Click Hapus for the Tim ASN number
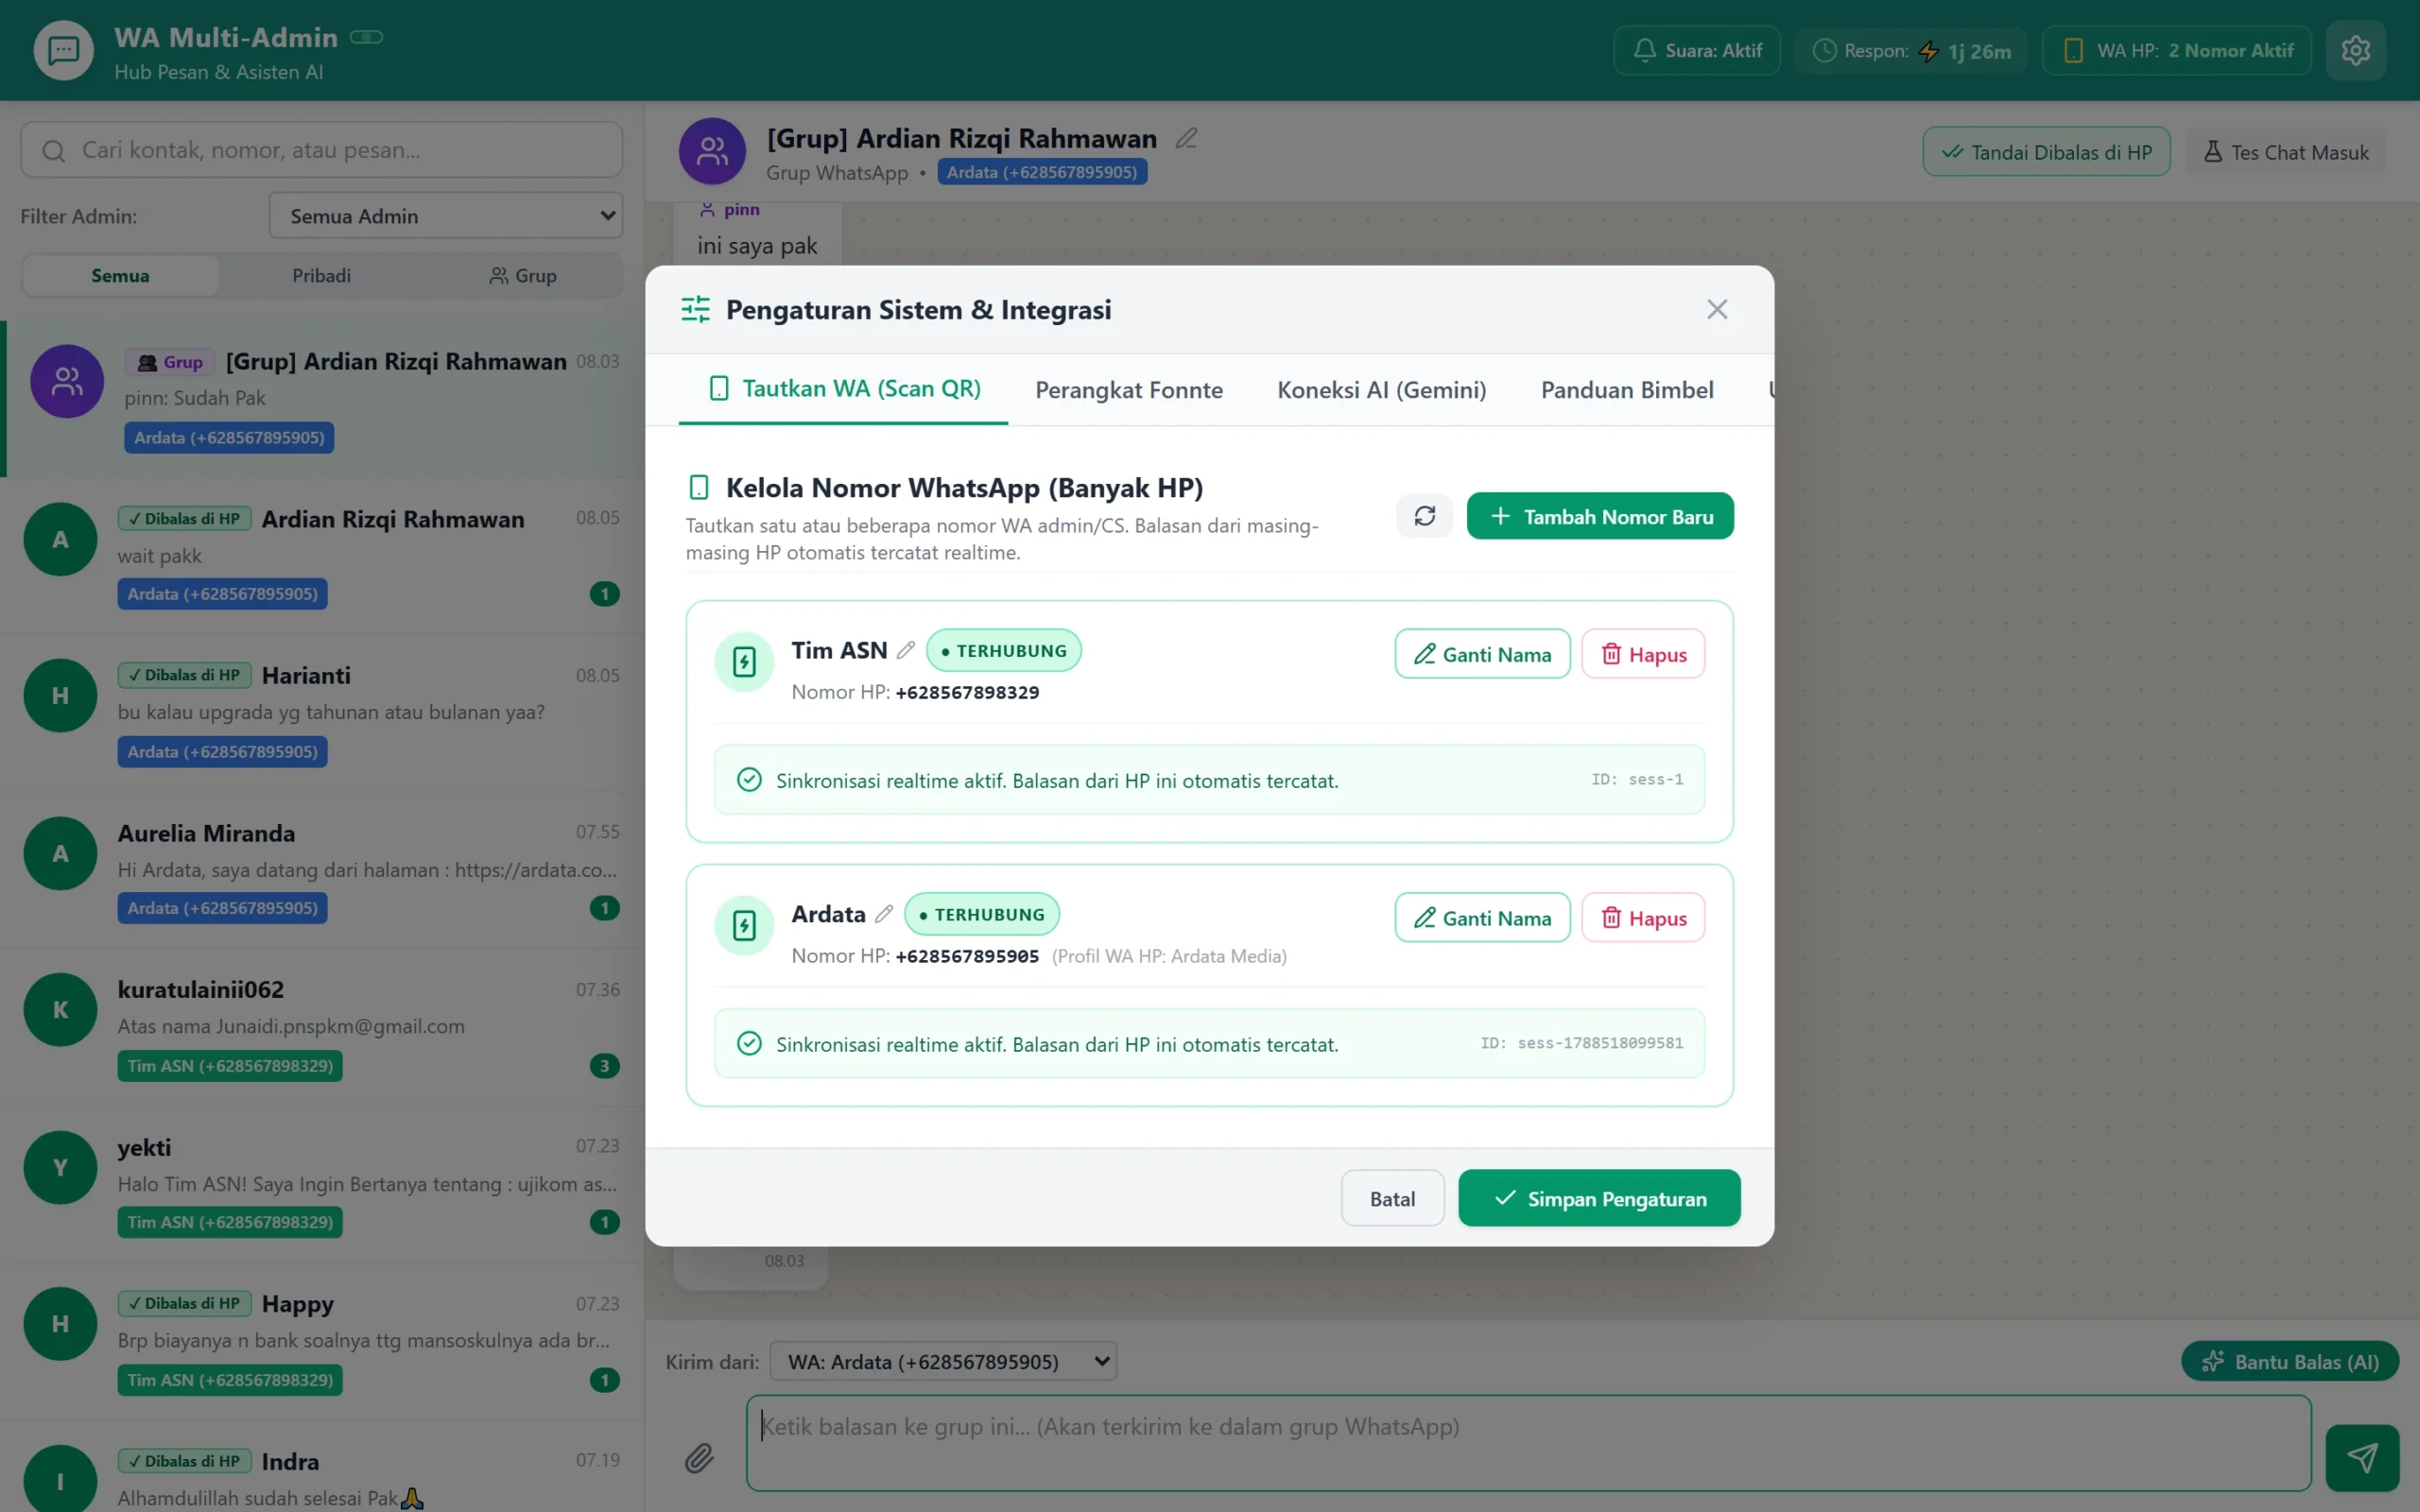 (1643, 654)
